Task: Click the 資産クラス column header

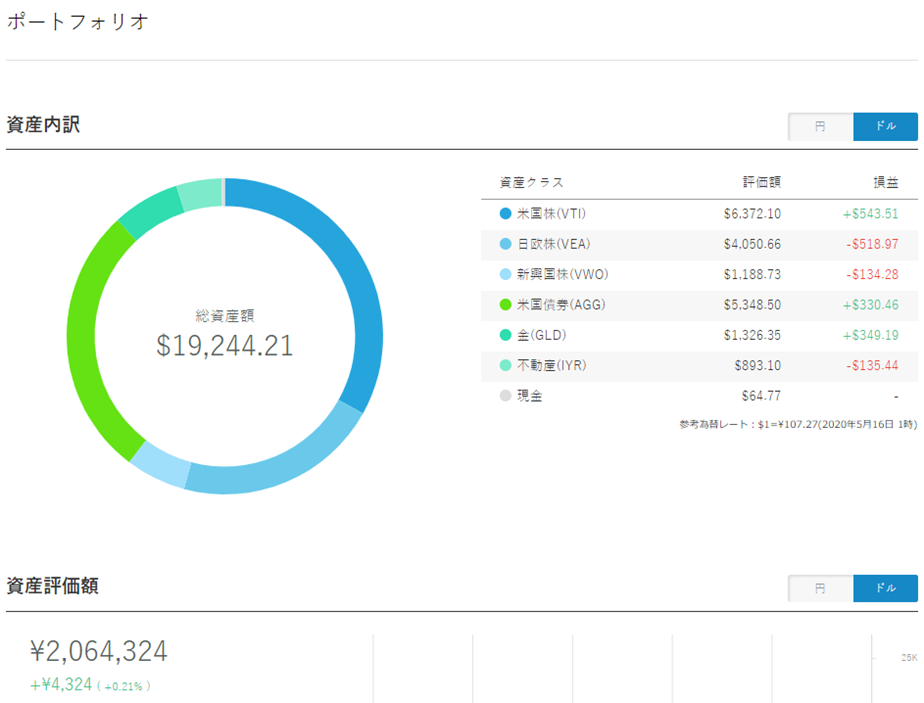Action: [x=532, y=183]
